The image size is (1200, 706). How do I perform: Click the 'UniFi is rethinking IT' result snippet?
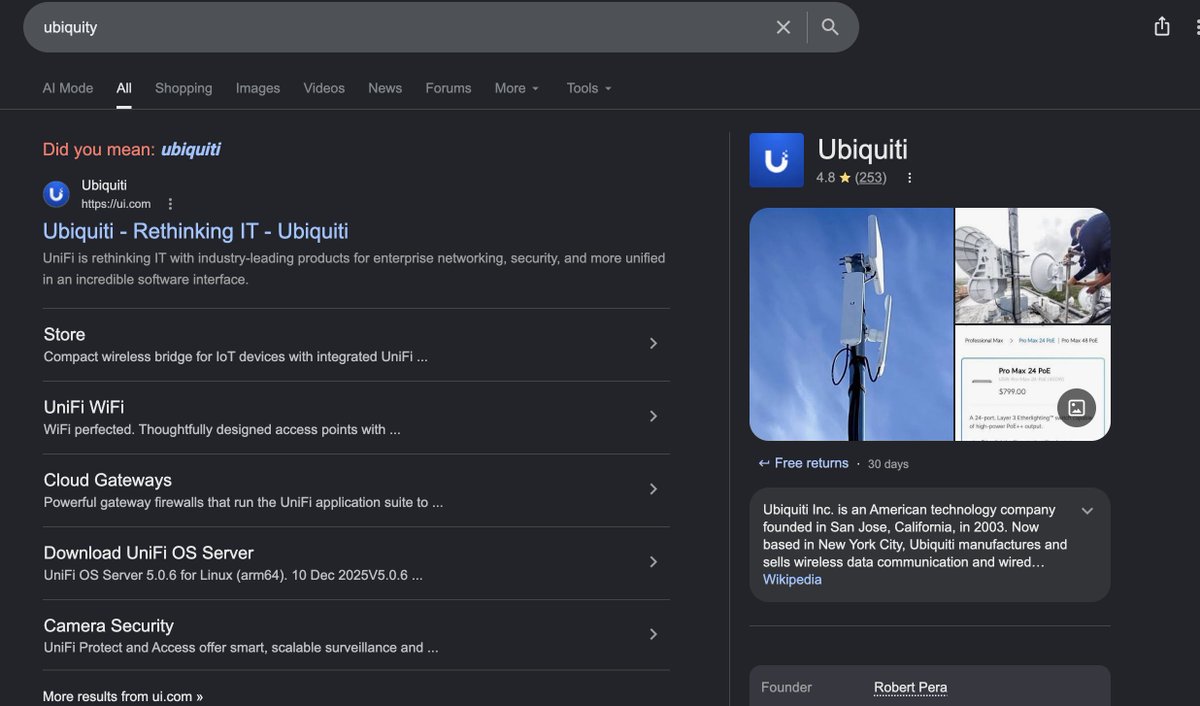point(354,269)
